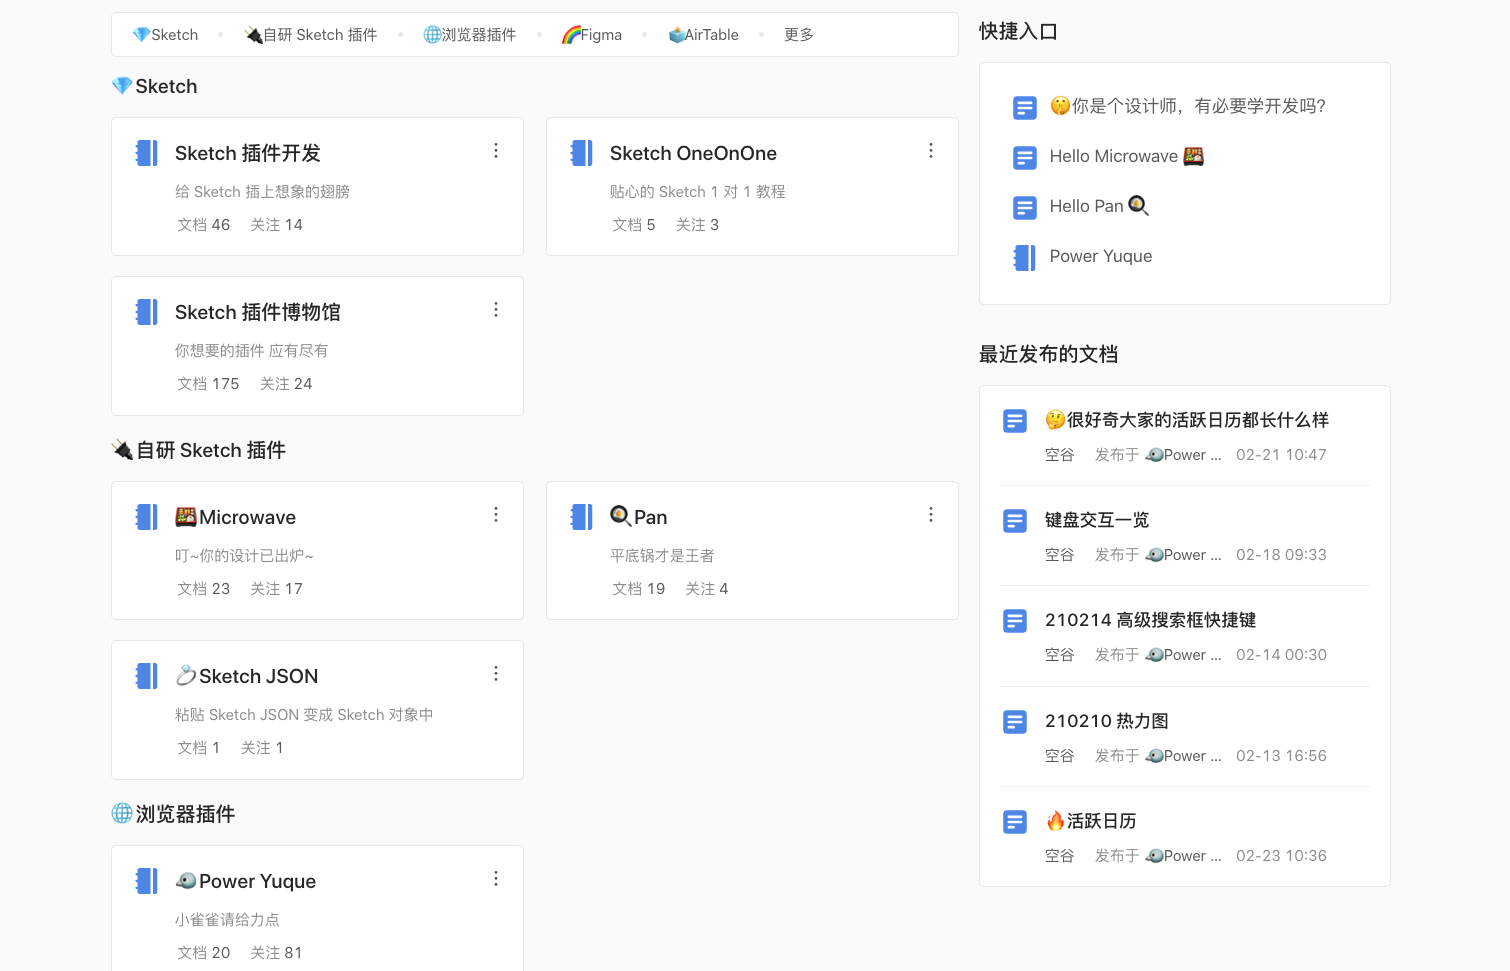This screenshot has width=1510, height=971.
Task: Click document icon for 210210 热力图
Action: [x=1015, y=722]
